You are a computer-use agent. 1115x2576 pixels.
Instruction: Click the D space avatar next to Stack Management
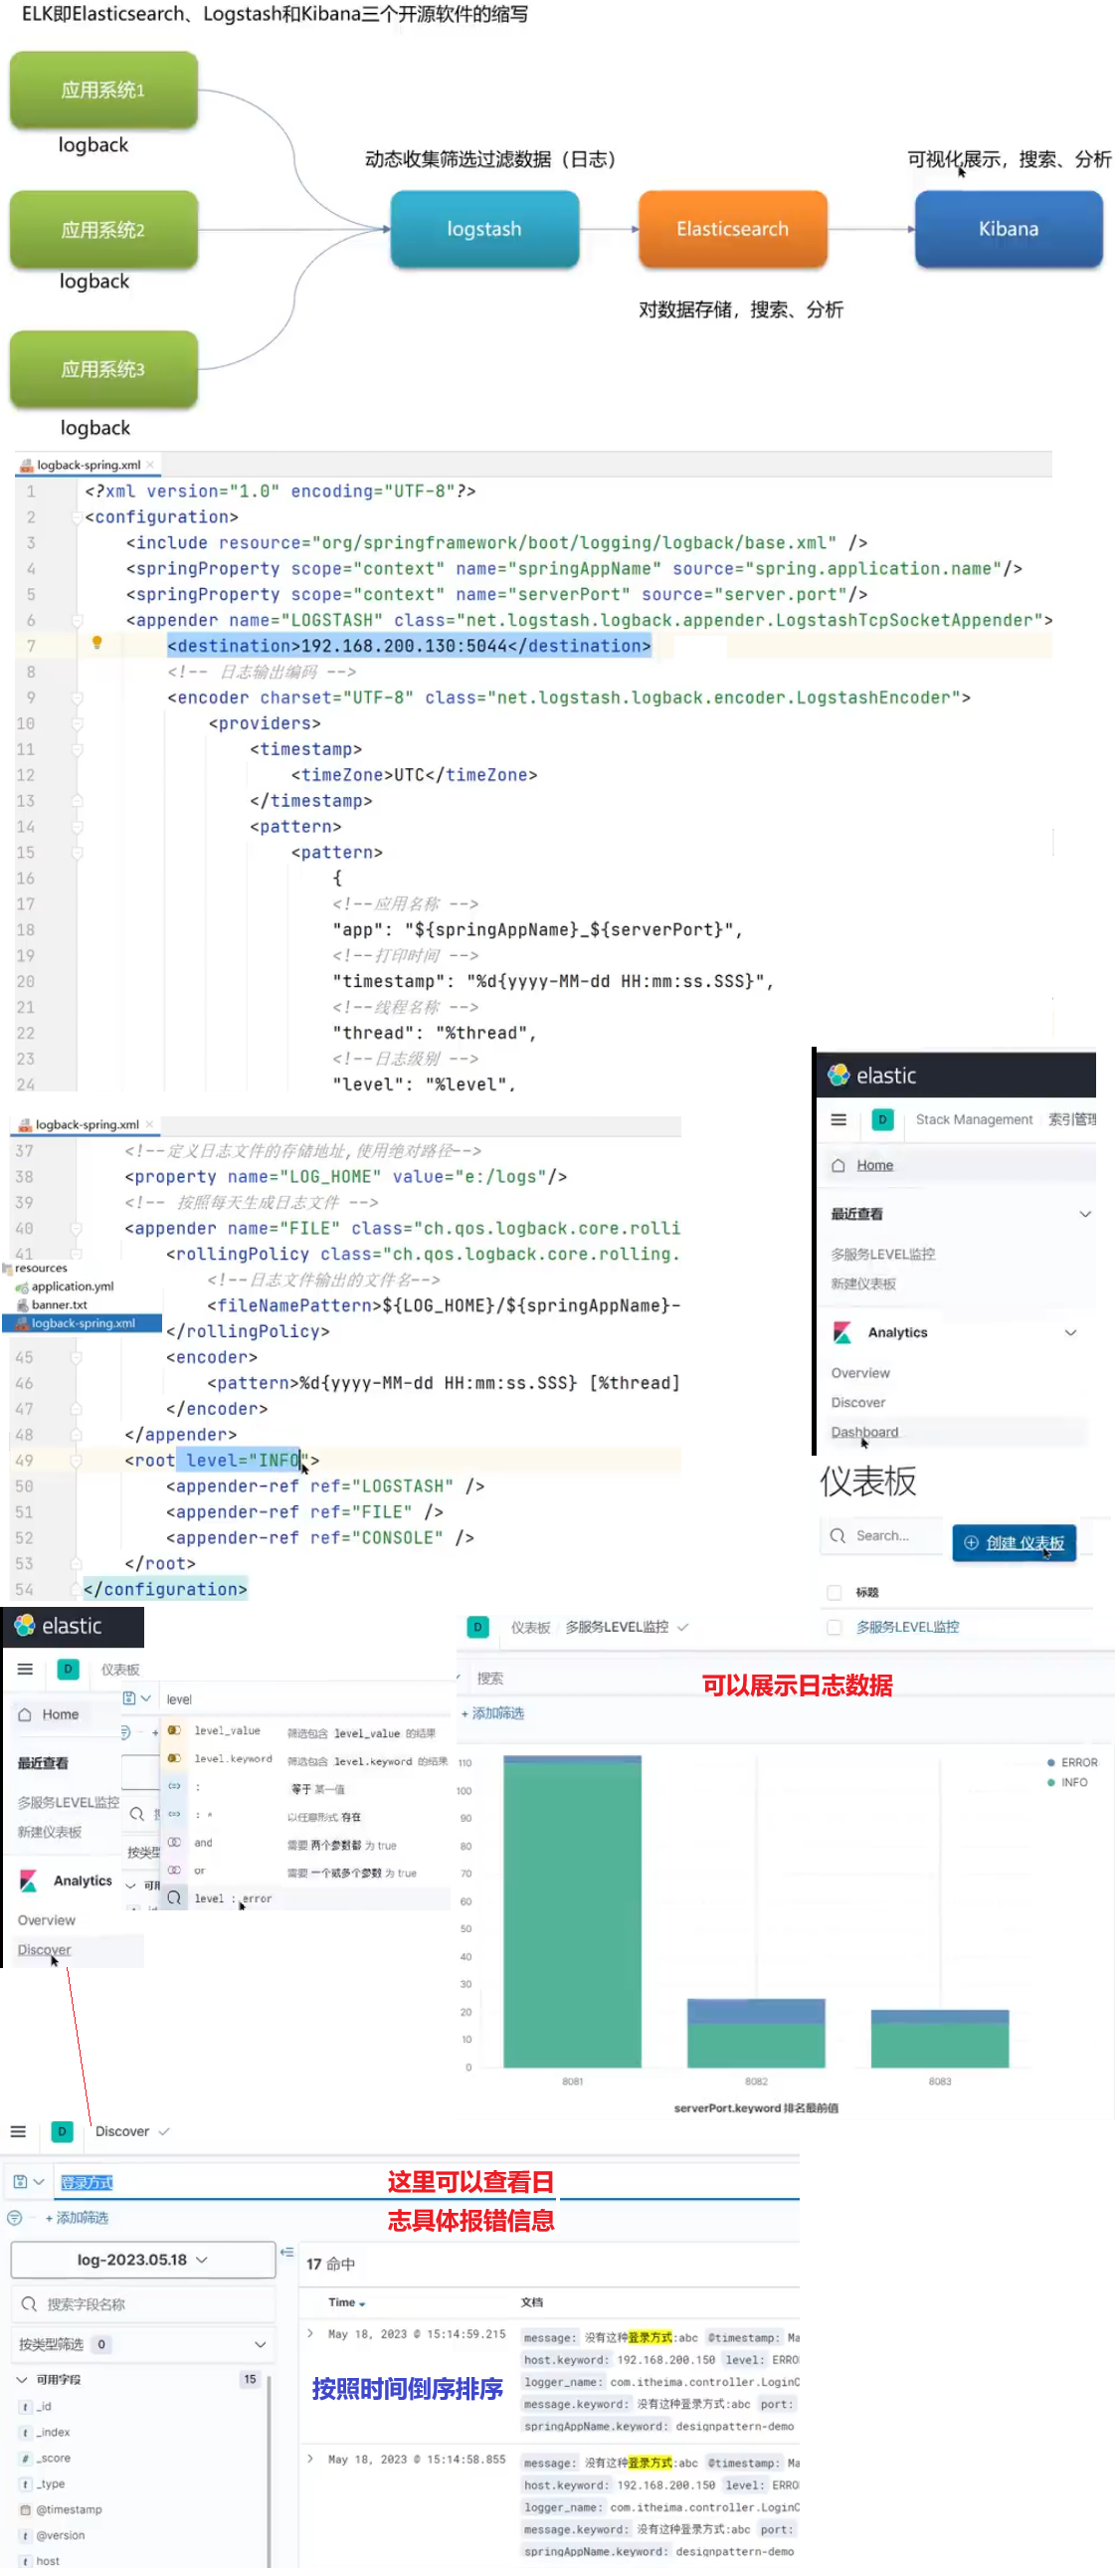(882, 1119)
